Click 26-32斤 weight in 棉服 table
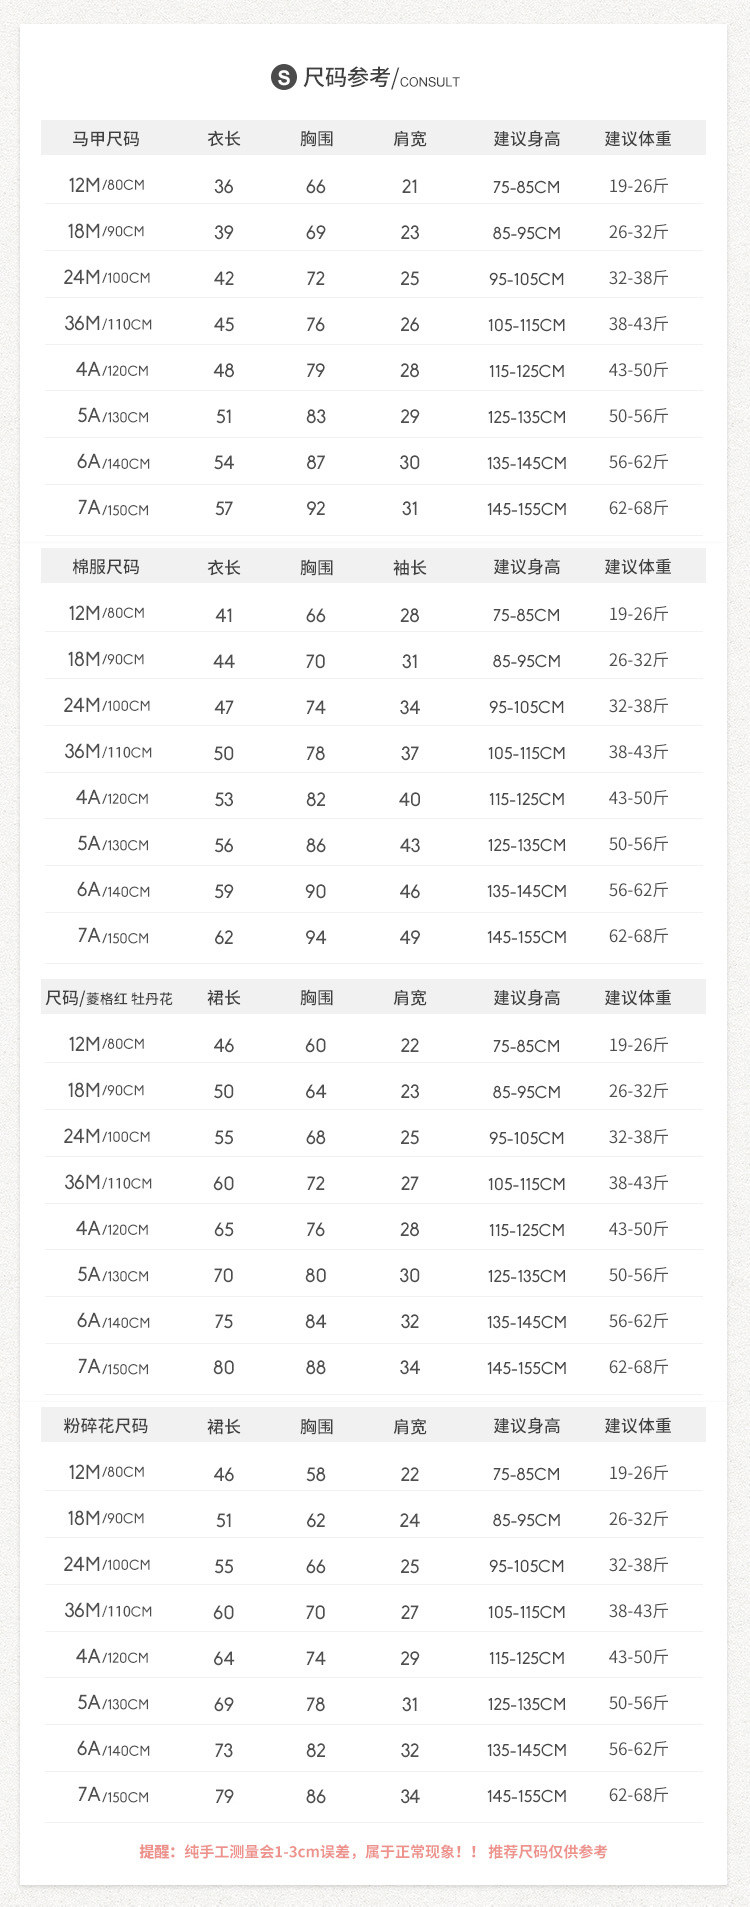Viewport: 750px width, 1907px height. (x=638, y=660)
